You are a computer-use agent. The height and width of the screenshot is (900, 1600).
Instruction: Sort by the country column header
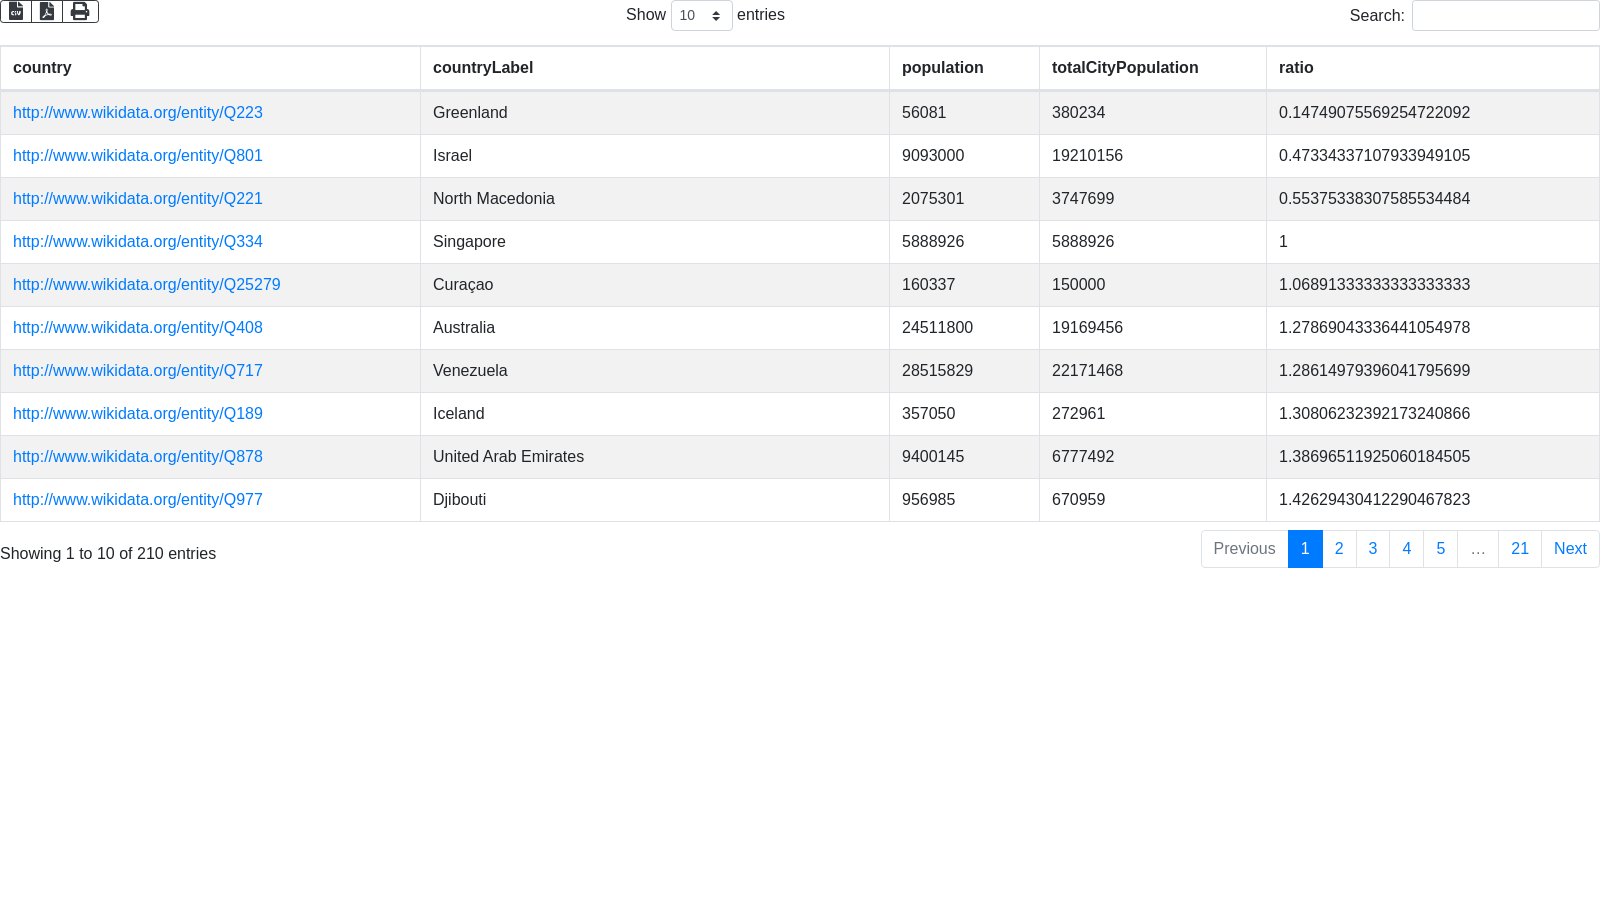42,68
